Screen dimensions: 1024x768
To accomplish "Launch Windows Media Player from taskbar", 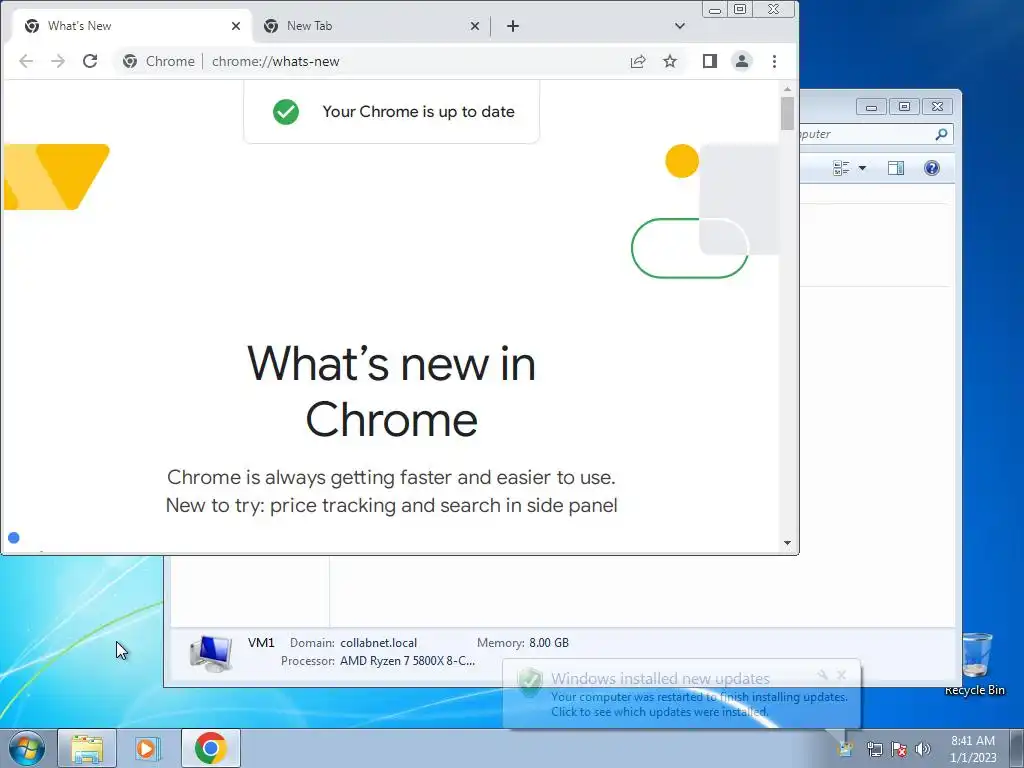I will pyautogui.click(x=148, y=748).
